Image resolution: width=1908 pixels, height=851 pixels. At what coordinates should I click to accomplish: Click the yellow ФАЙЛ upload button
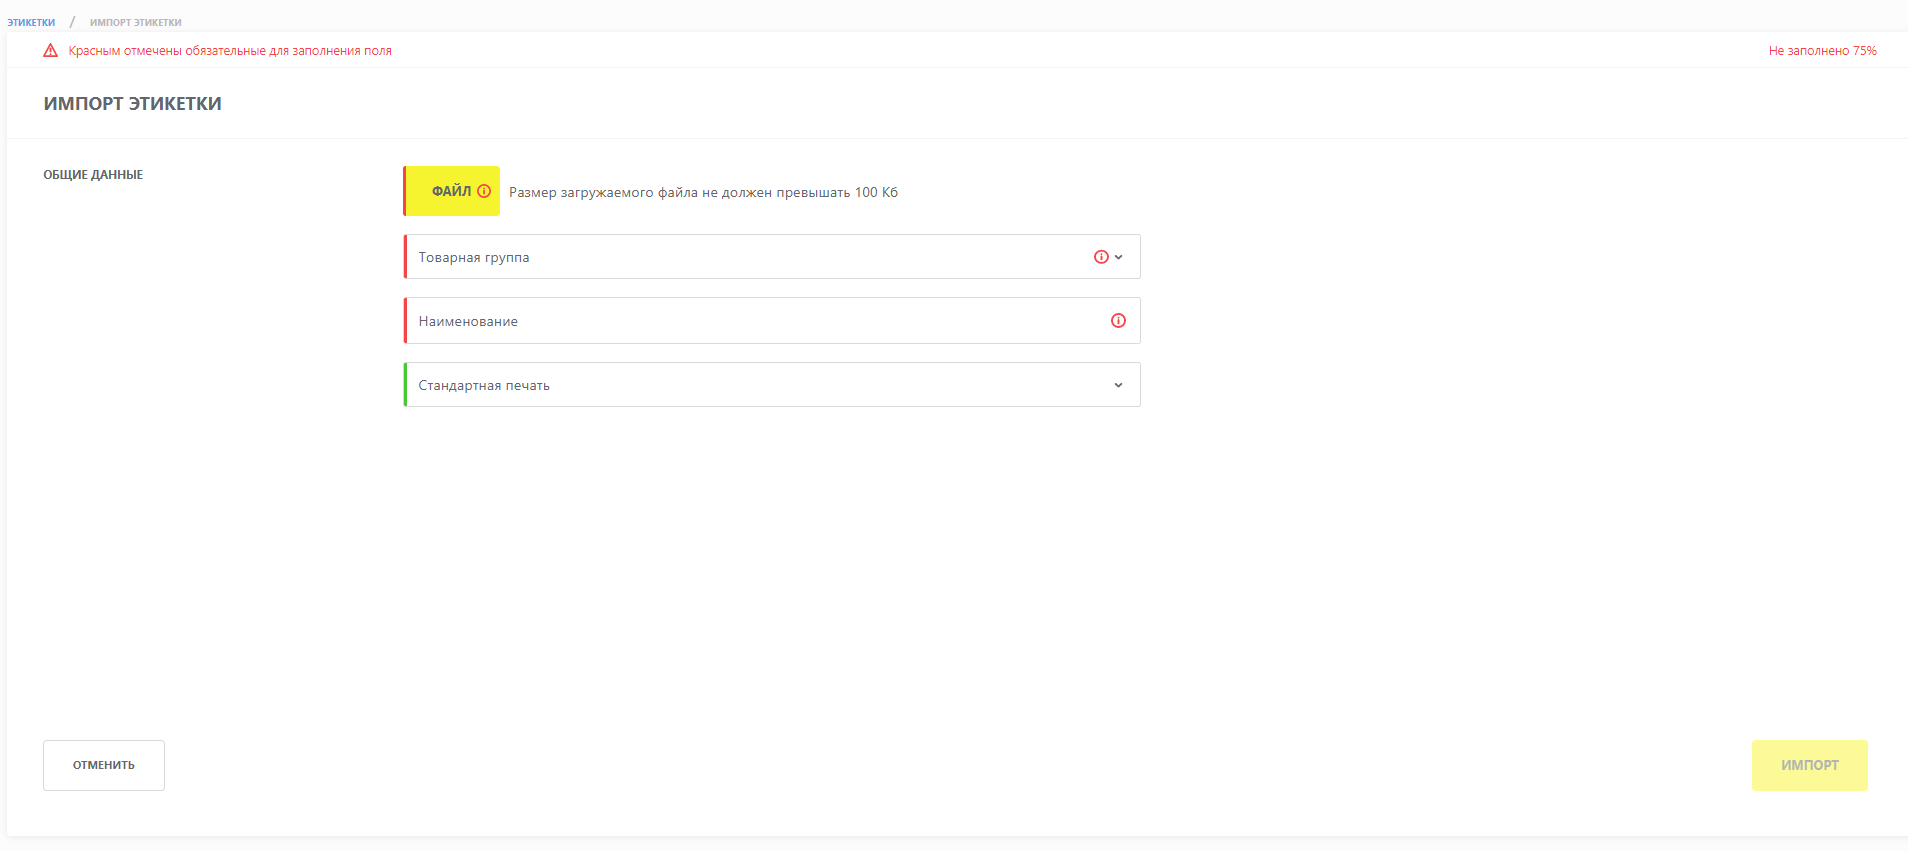(452, 191)
